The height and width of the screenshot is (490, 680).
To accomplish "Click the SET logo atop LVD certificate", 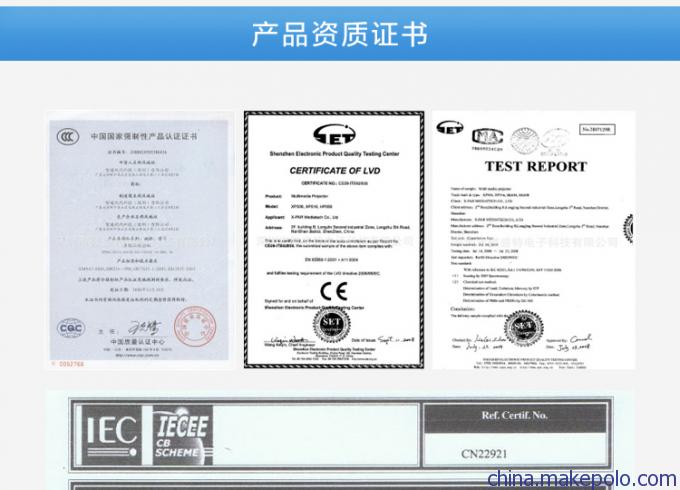I will [334, 134].
